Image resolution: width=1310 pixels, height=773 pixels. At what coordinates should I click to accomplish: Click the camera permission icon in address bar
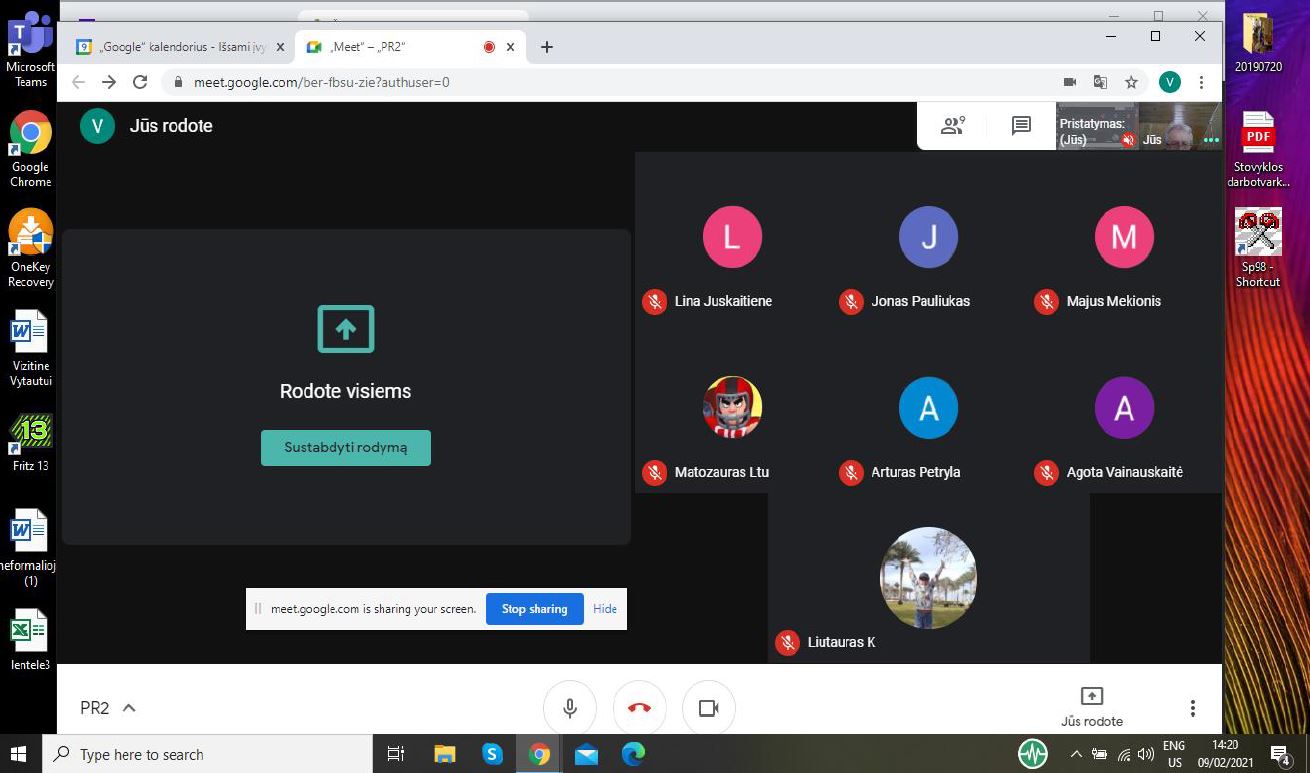pos(1069,82)
